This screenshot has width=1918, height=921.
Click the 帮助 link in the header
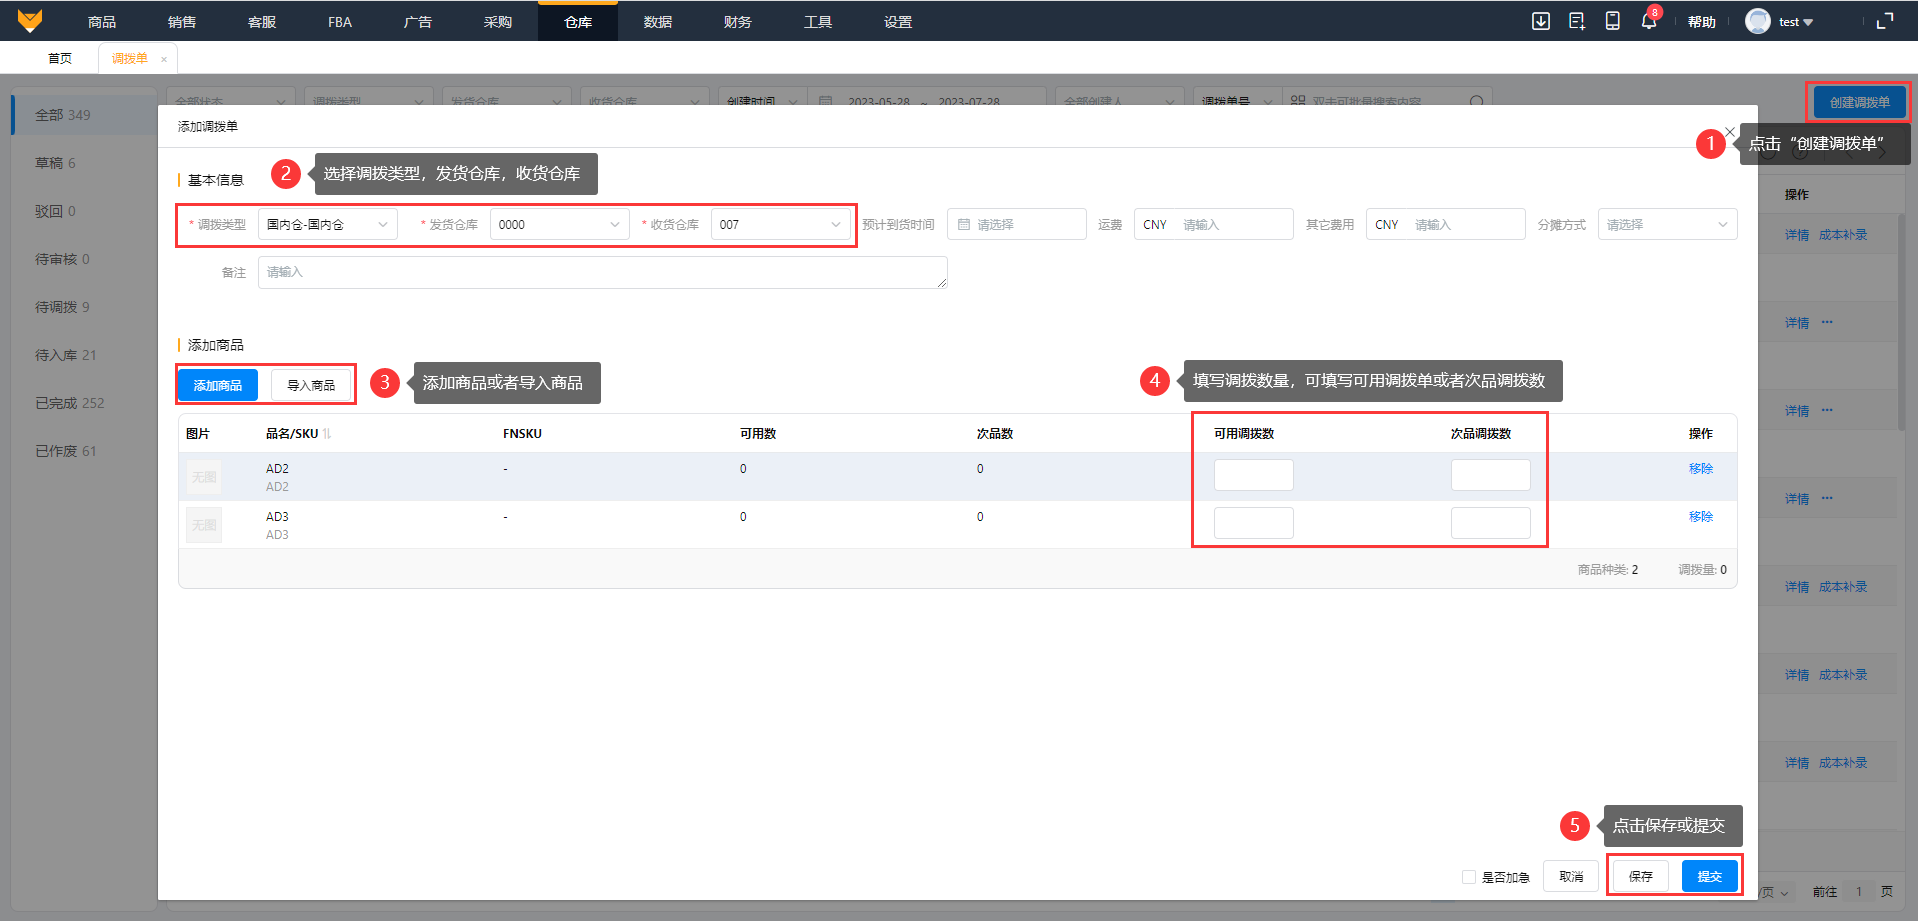click(x=1702, y=22)
